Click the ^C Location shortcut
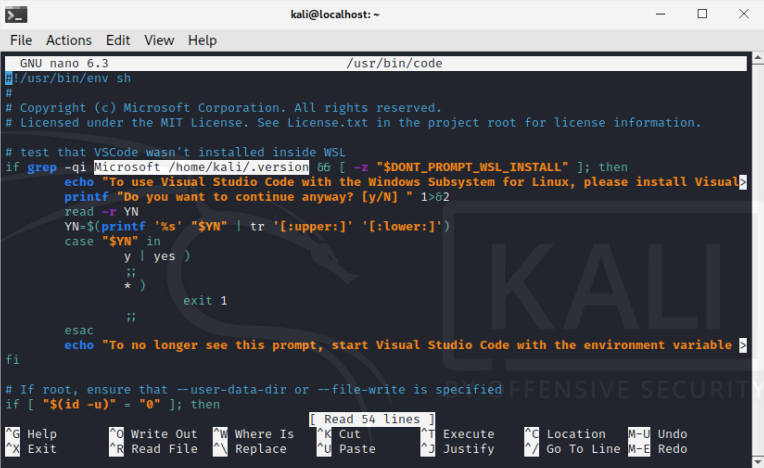The height and width of the screenshot is (468, 764). 565,434
